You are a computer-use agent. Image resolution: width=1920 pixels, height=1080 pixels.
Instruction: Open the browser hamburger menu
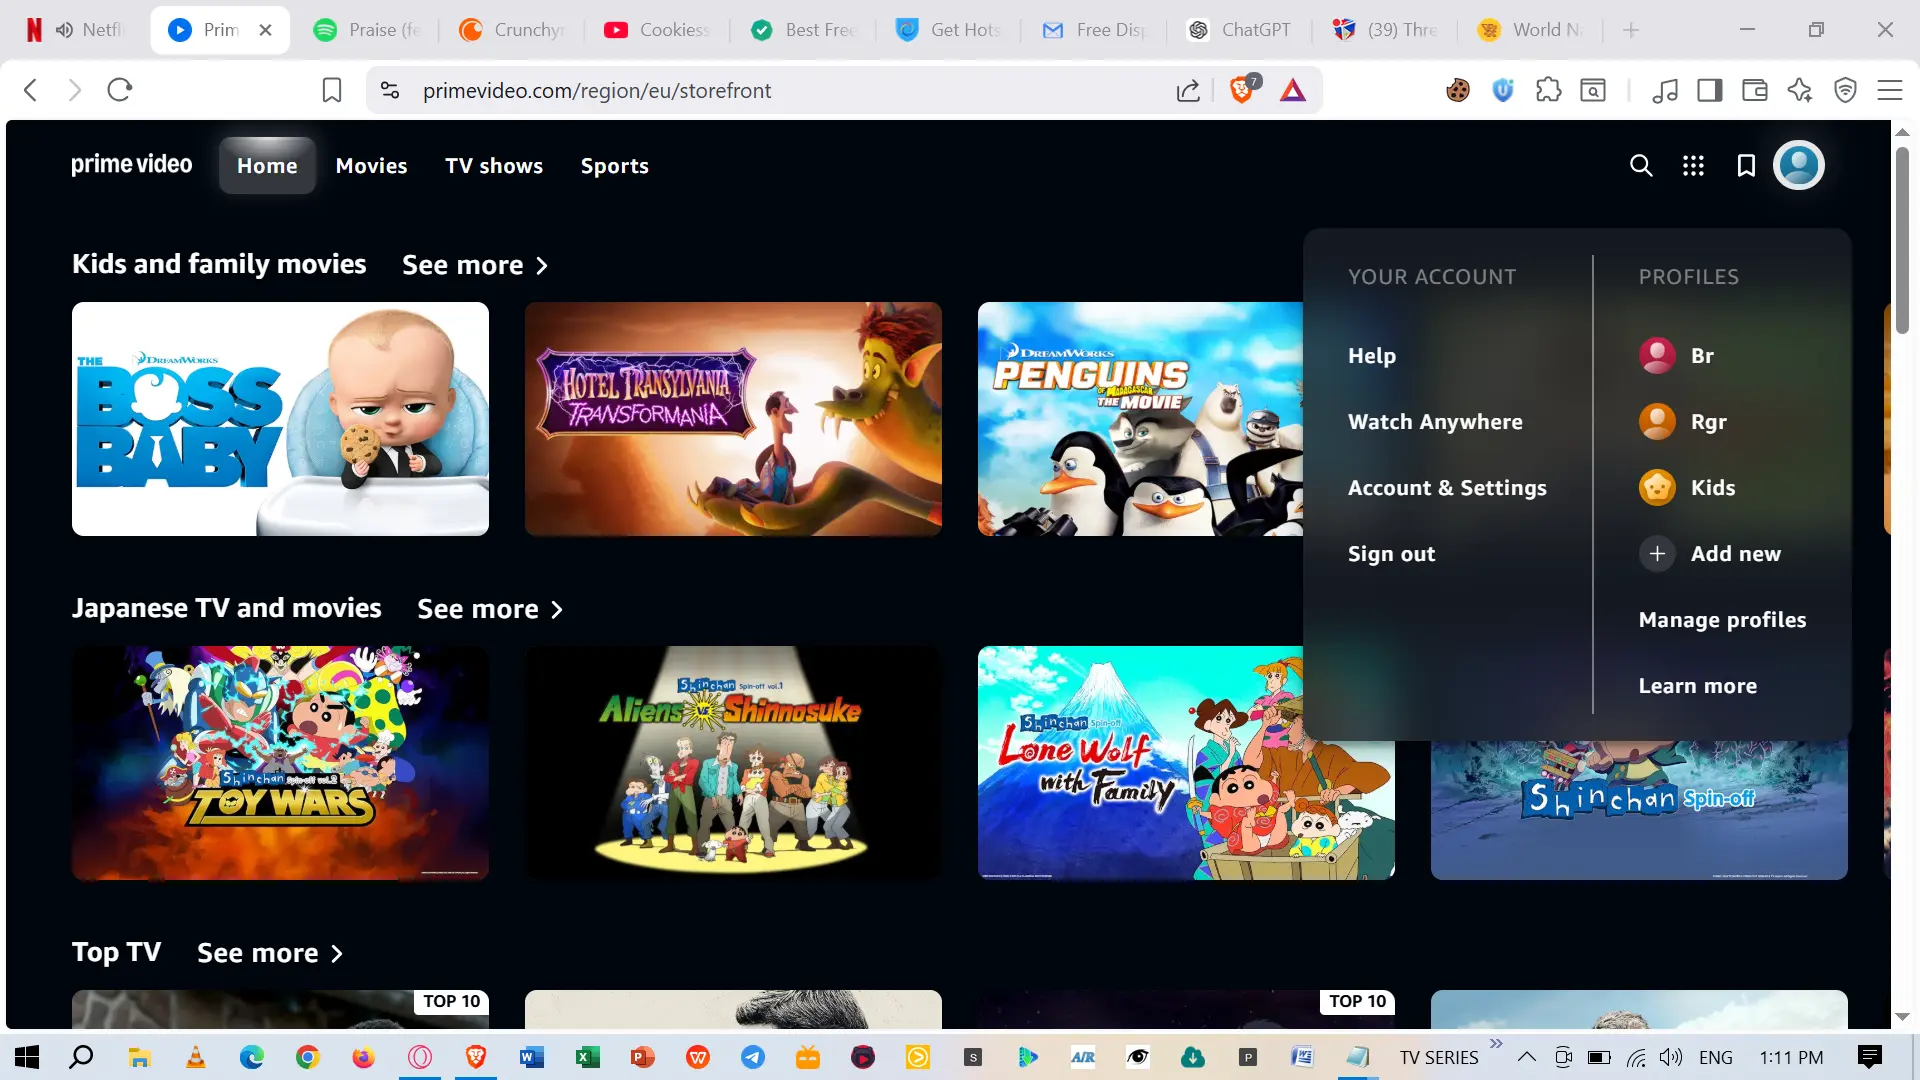[x=1890, y=90]
